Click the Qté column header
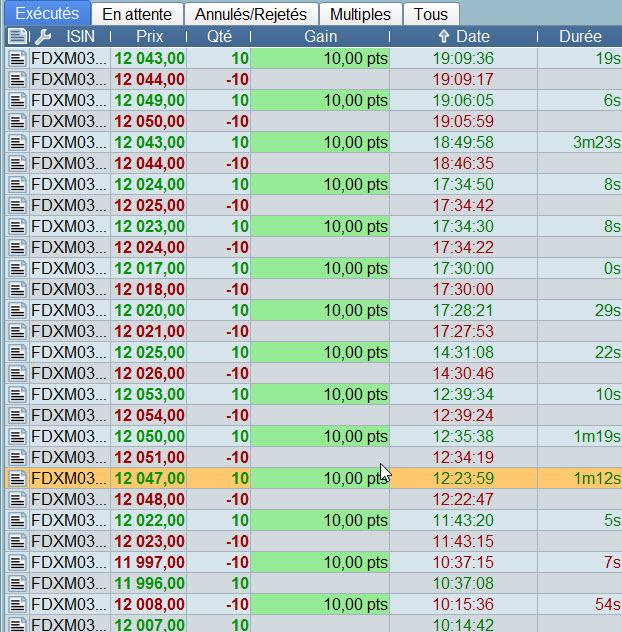Screen dimensions: 622x632 (218, 37)
